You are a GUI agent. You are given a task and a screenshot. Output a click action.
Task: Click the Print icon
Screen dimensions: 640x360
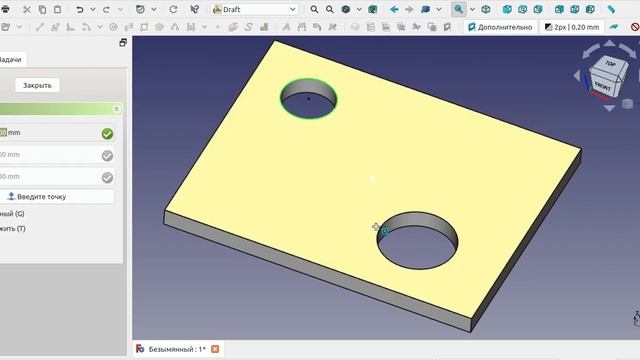(5, 9)
